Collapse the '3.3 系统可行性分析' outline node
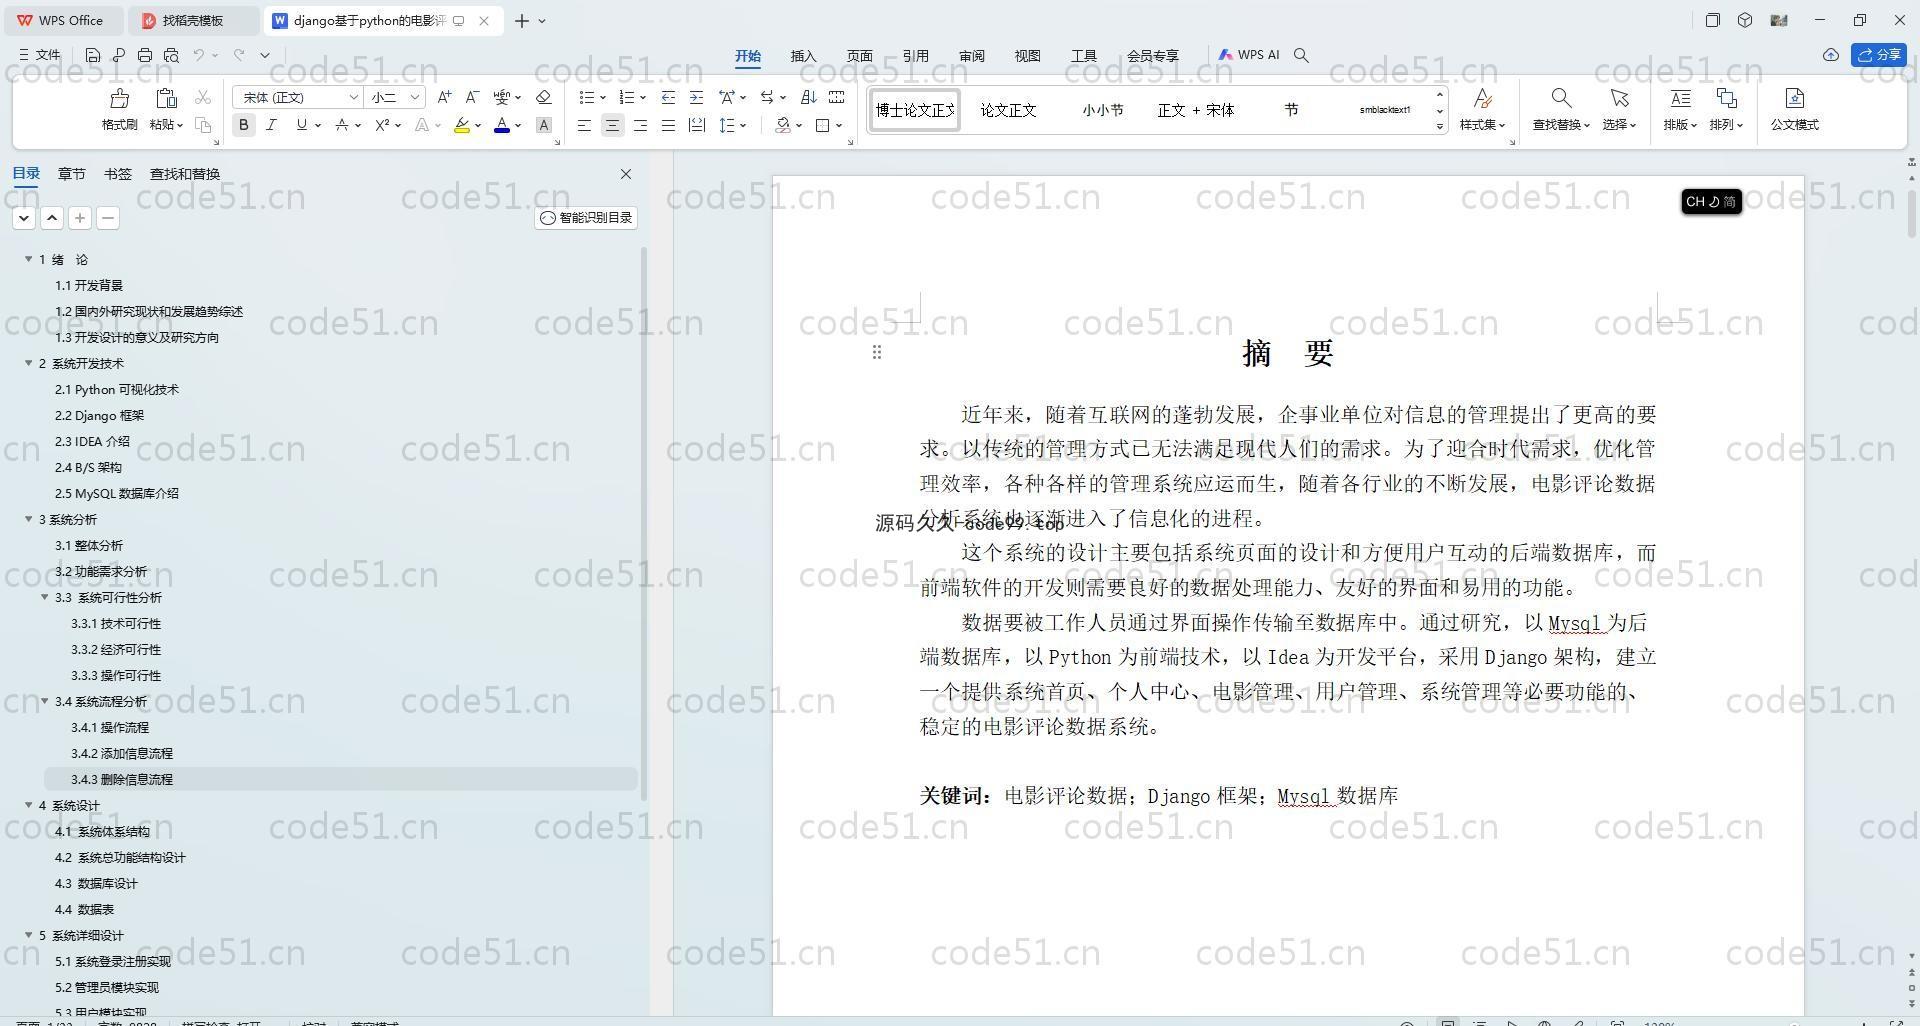 45,597
